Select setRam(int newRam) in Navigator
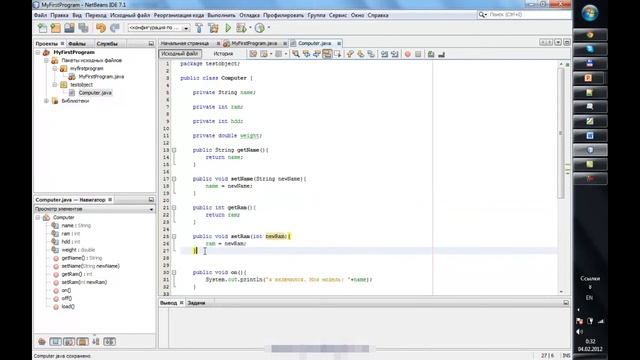Viewport: 640px width, 360px height. point(84,282)
